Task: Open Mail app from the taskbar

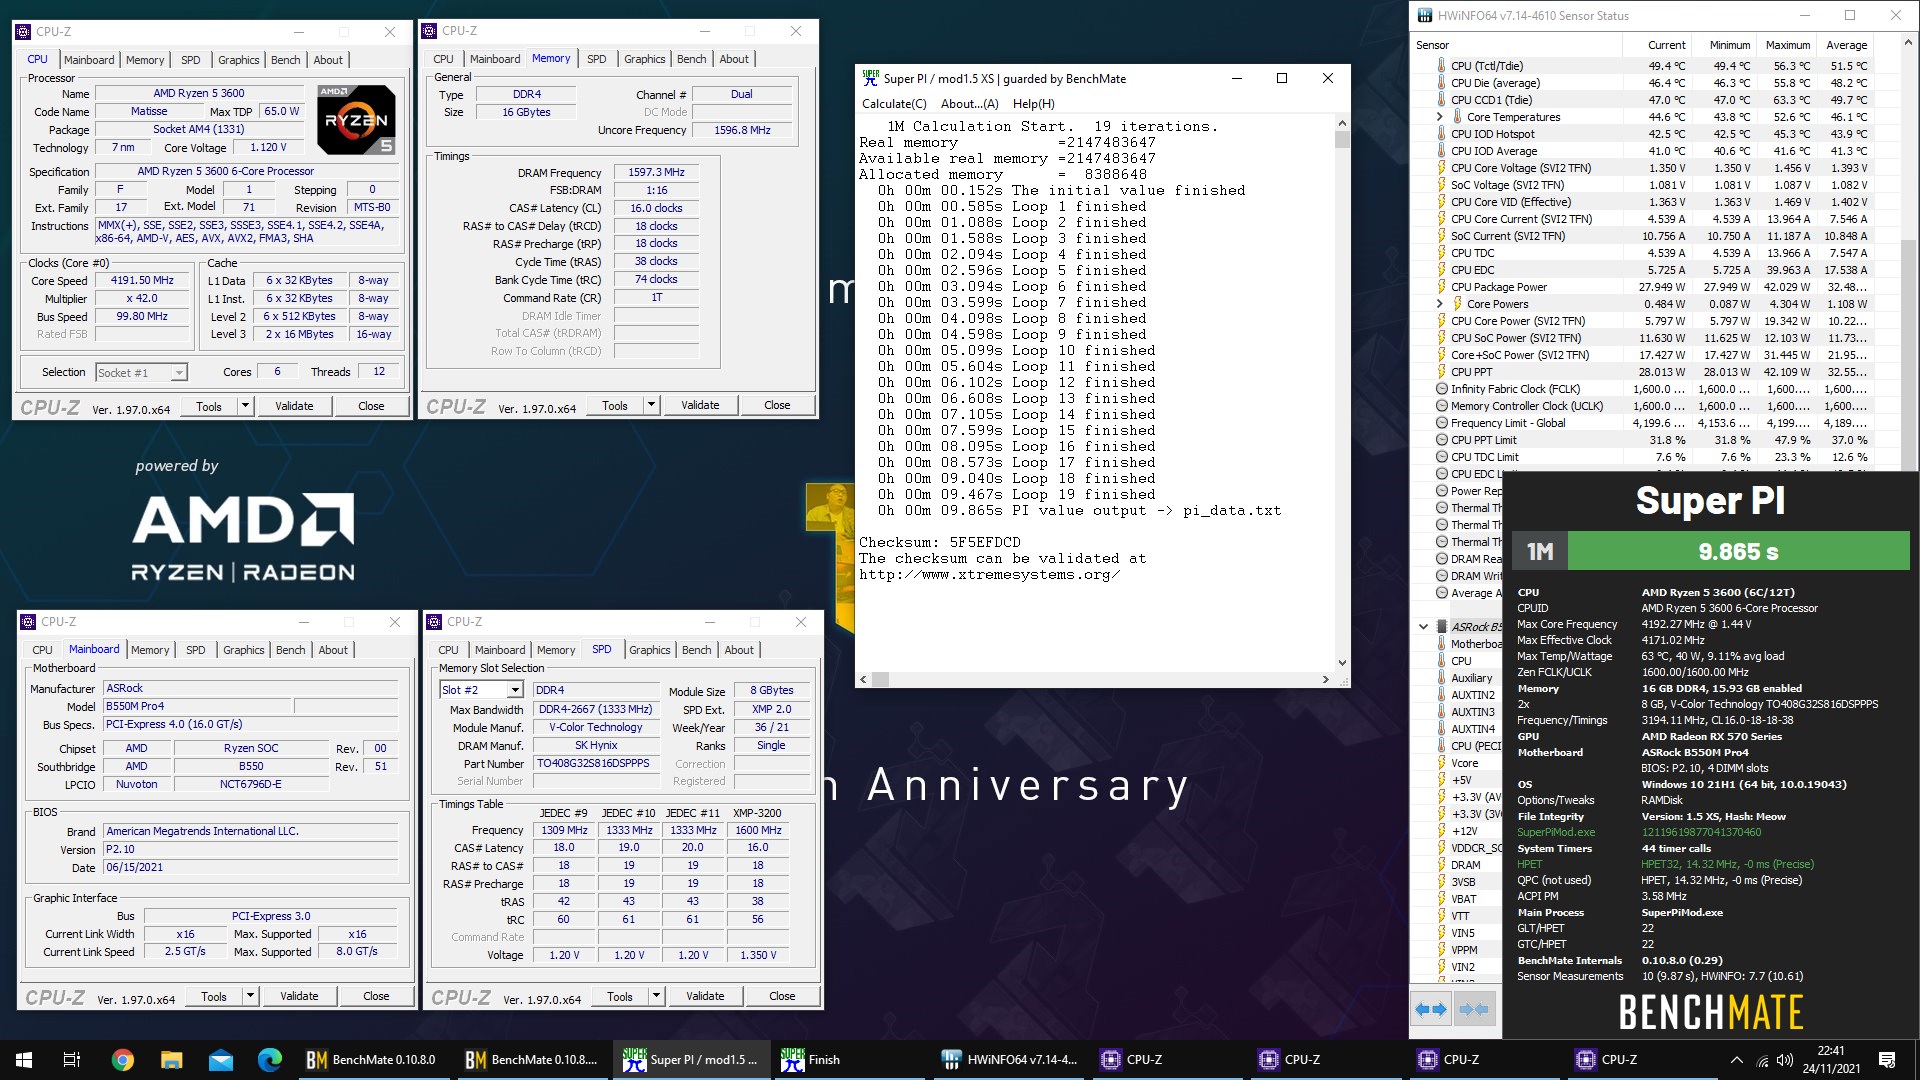Action: coord(221,1060)
